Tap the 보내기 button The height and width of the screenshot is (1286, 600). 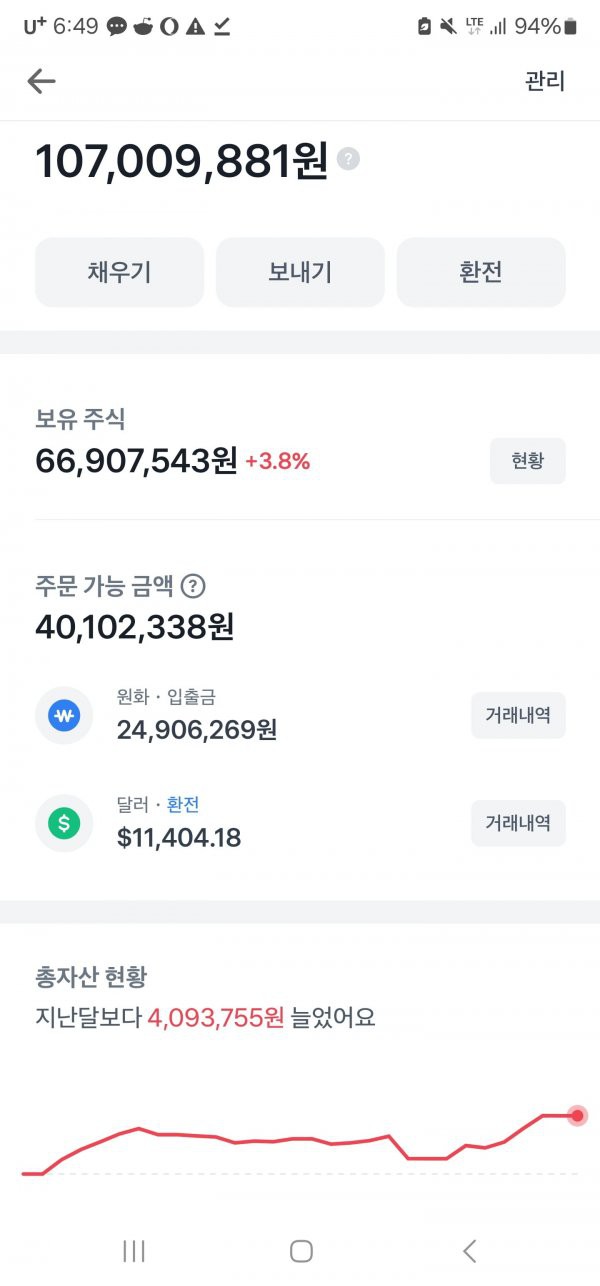(x=300, y=272)
